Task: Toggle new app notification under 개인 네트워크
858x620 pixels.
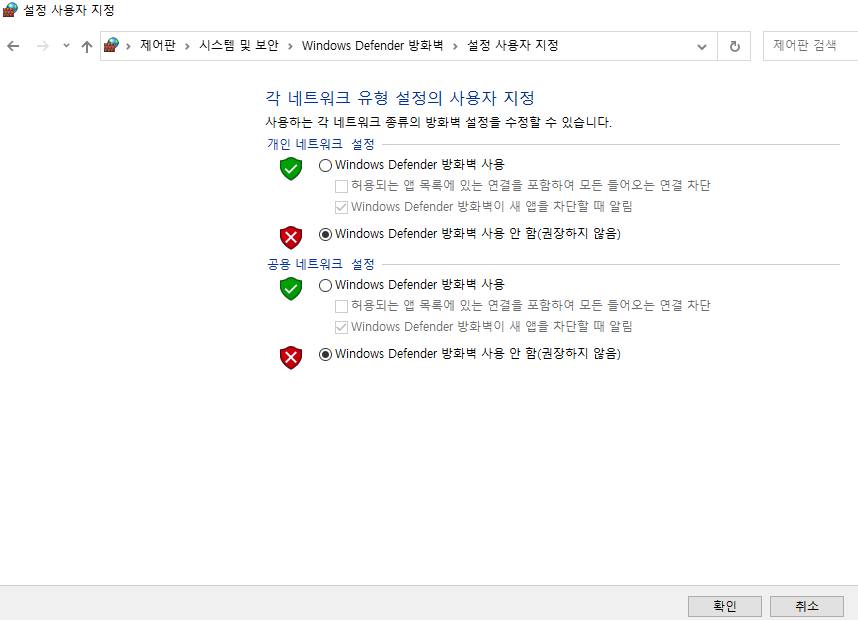Action: pos(341,207)
